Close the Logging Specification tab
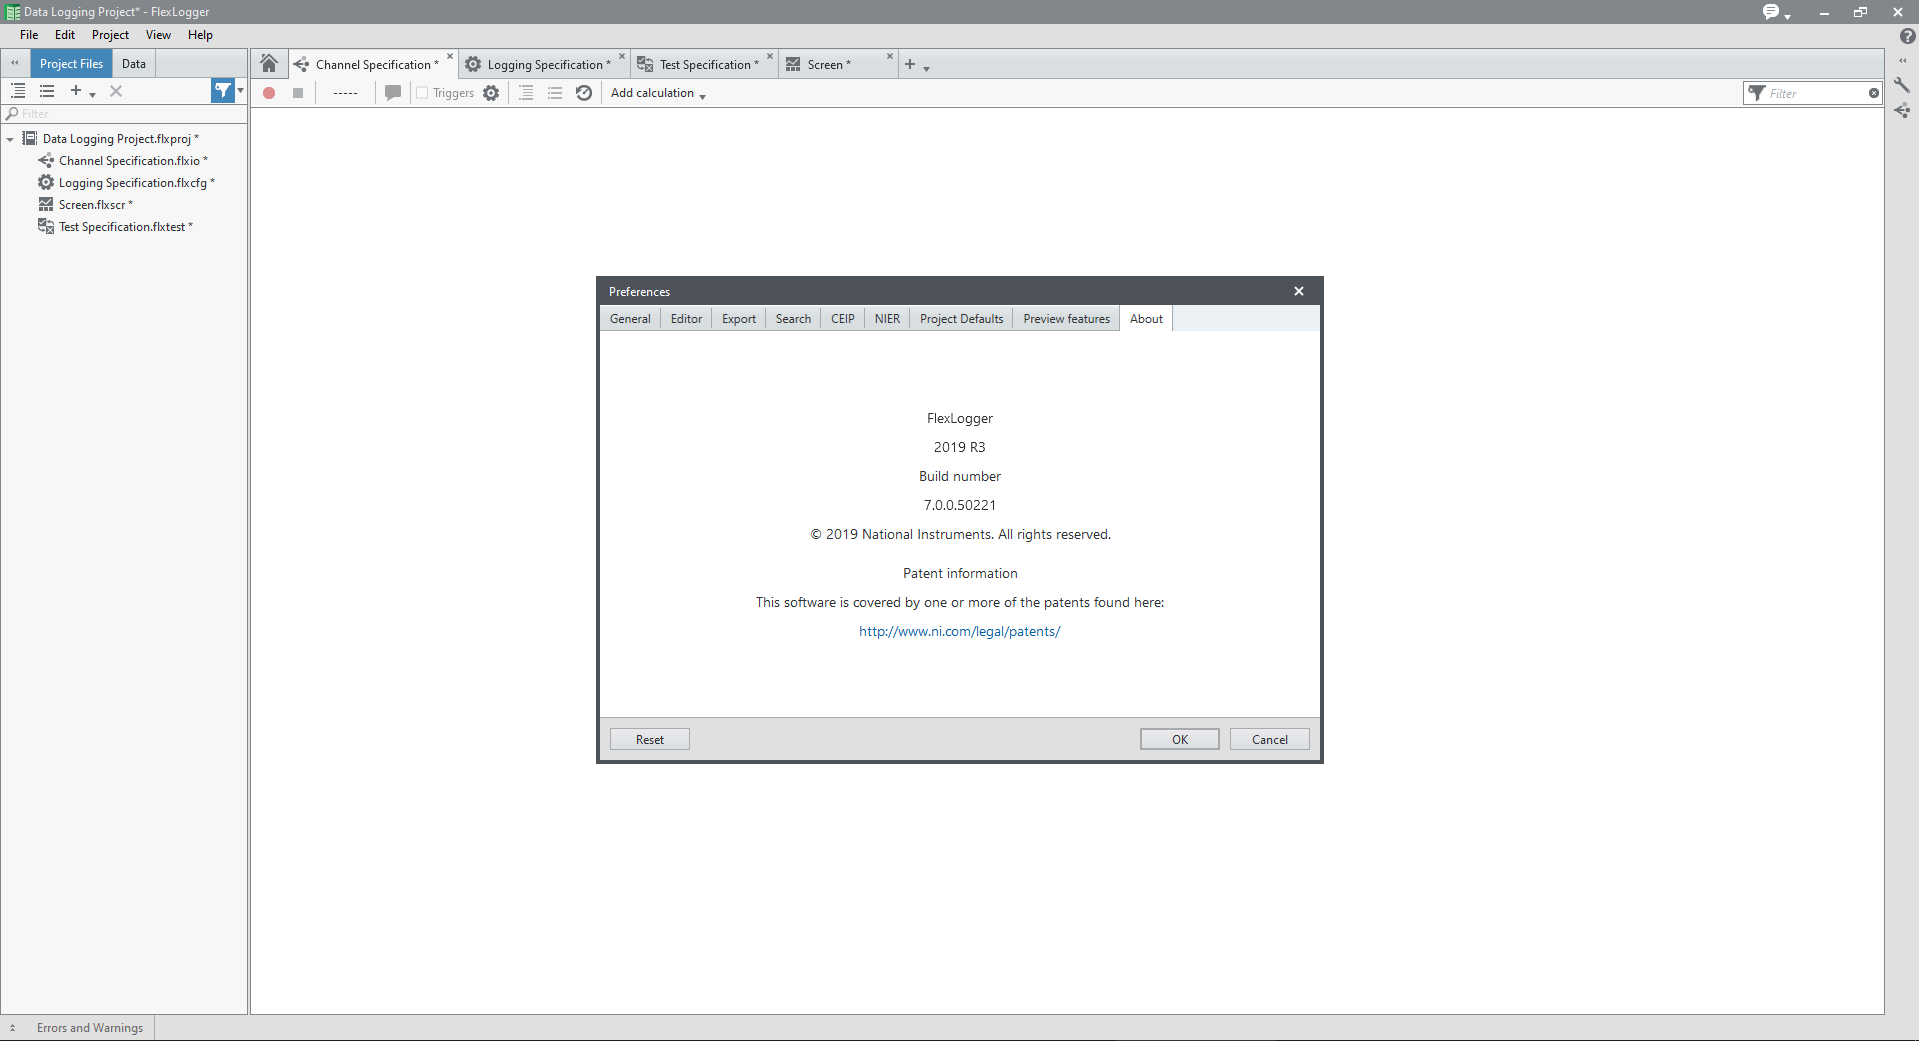 (622, 56)
